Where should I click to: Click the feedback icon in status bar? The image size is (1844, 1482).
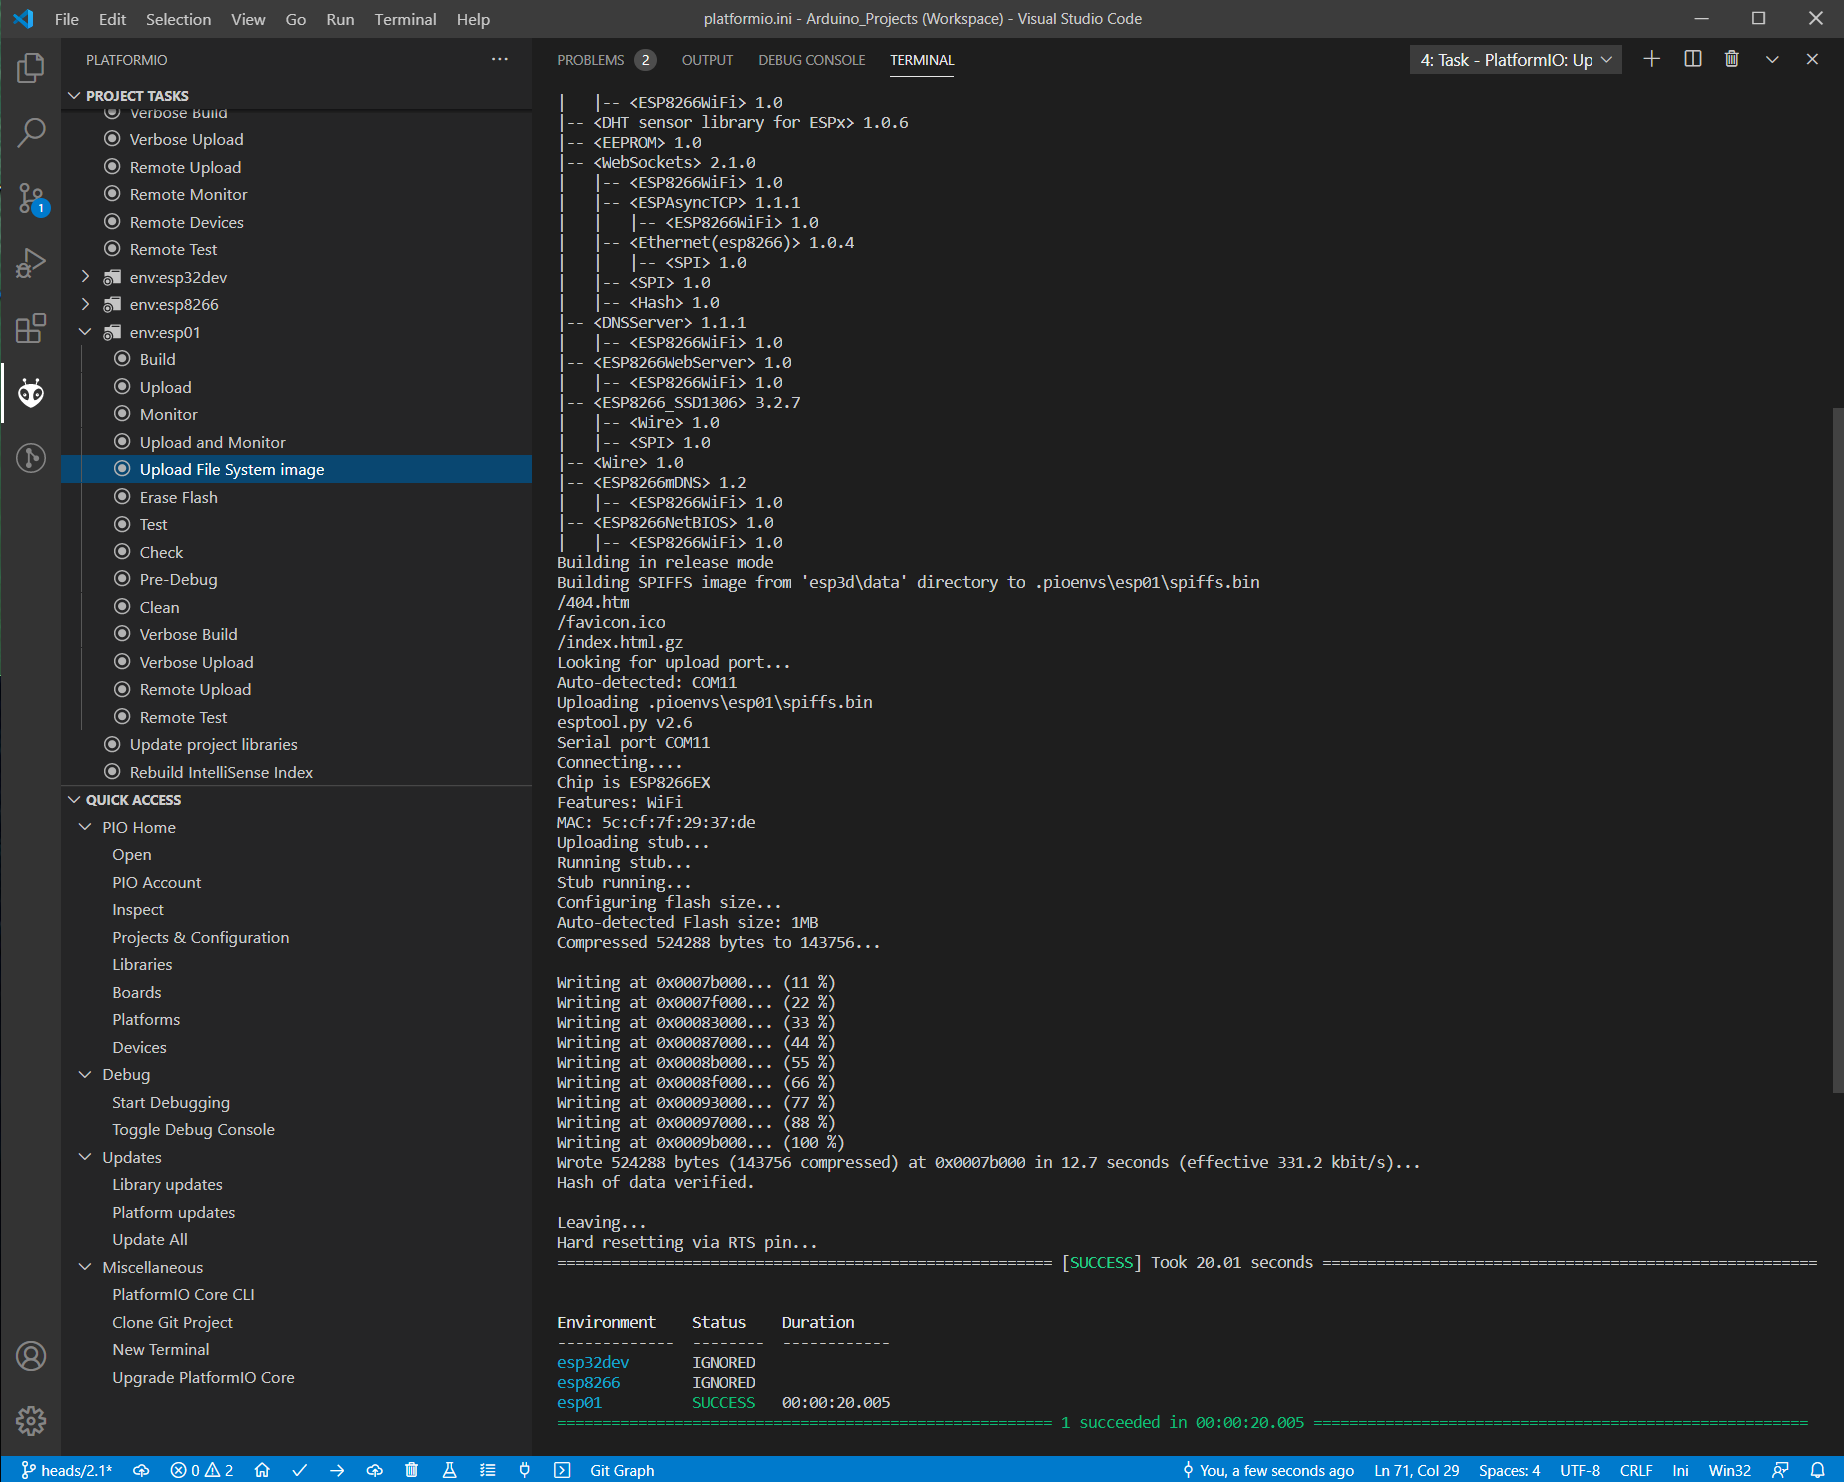coord(1780,1470)
